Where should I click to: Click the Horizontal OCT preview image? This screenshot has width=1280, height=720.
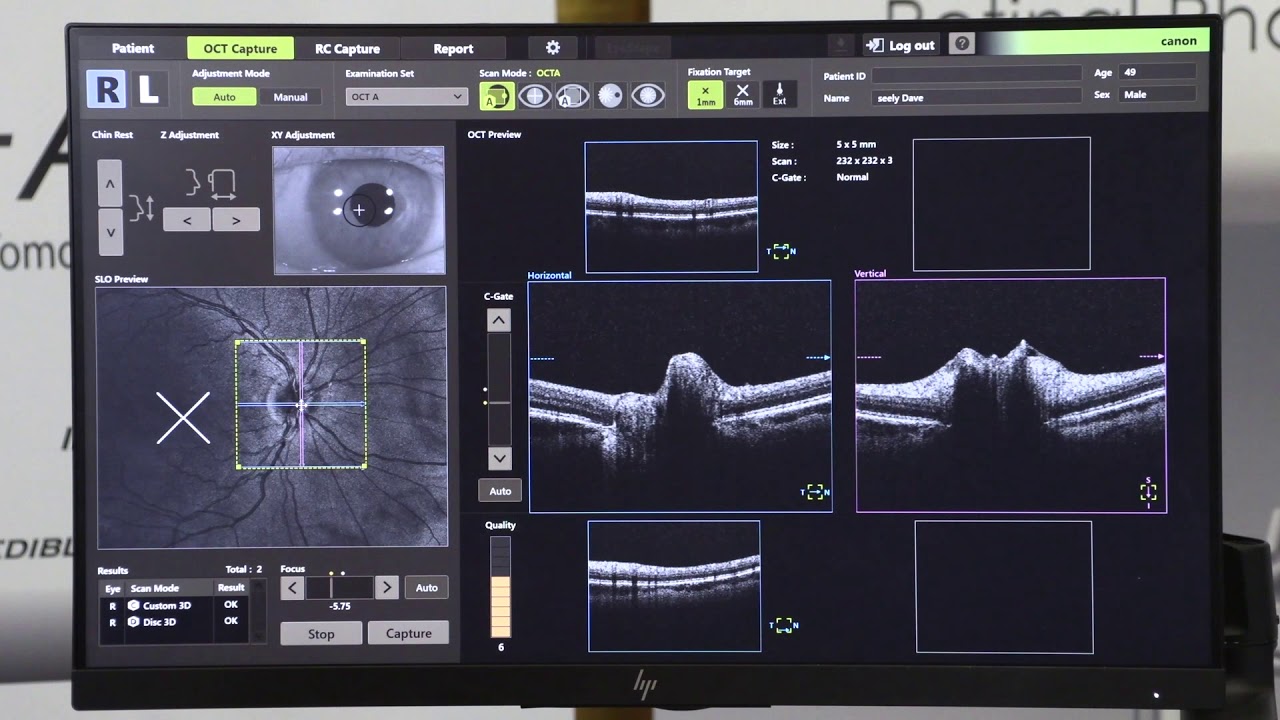pyautogui.click(x=680, y=396)
